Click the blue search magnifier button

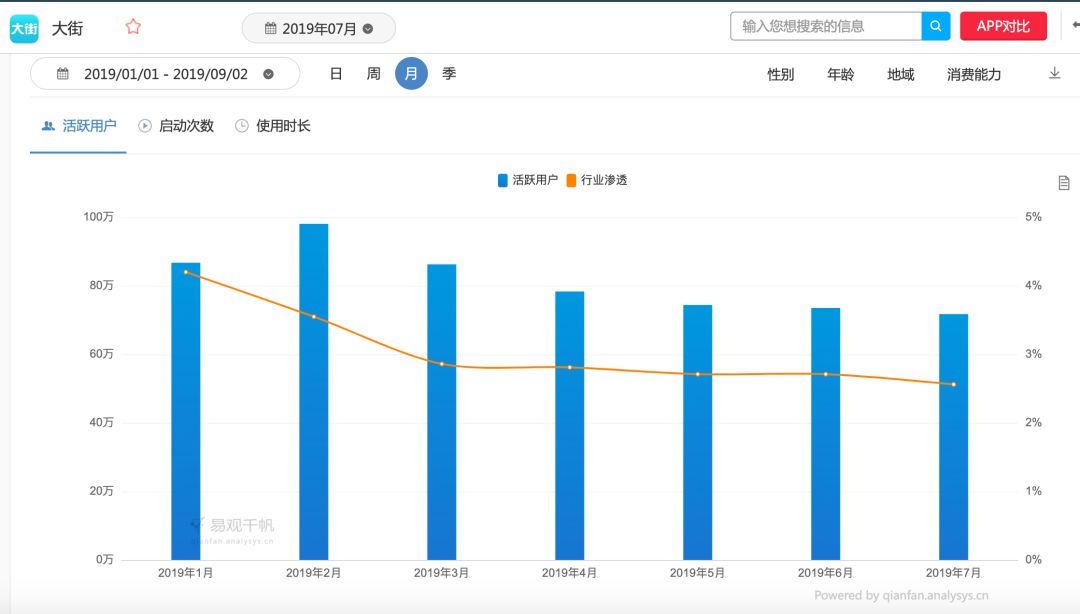tap(936, 27)
